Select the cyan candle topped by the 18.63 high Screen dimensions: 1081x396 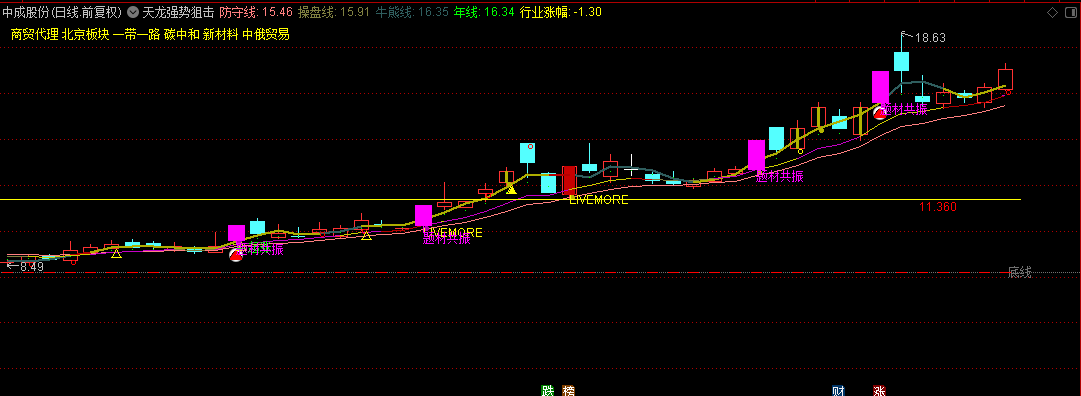click(x=901, y=61)
